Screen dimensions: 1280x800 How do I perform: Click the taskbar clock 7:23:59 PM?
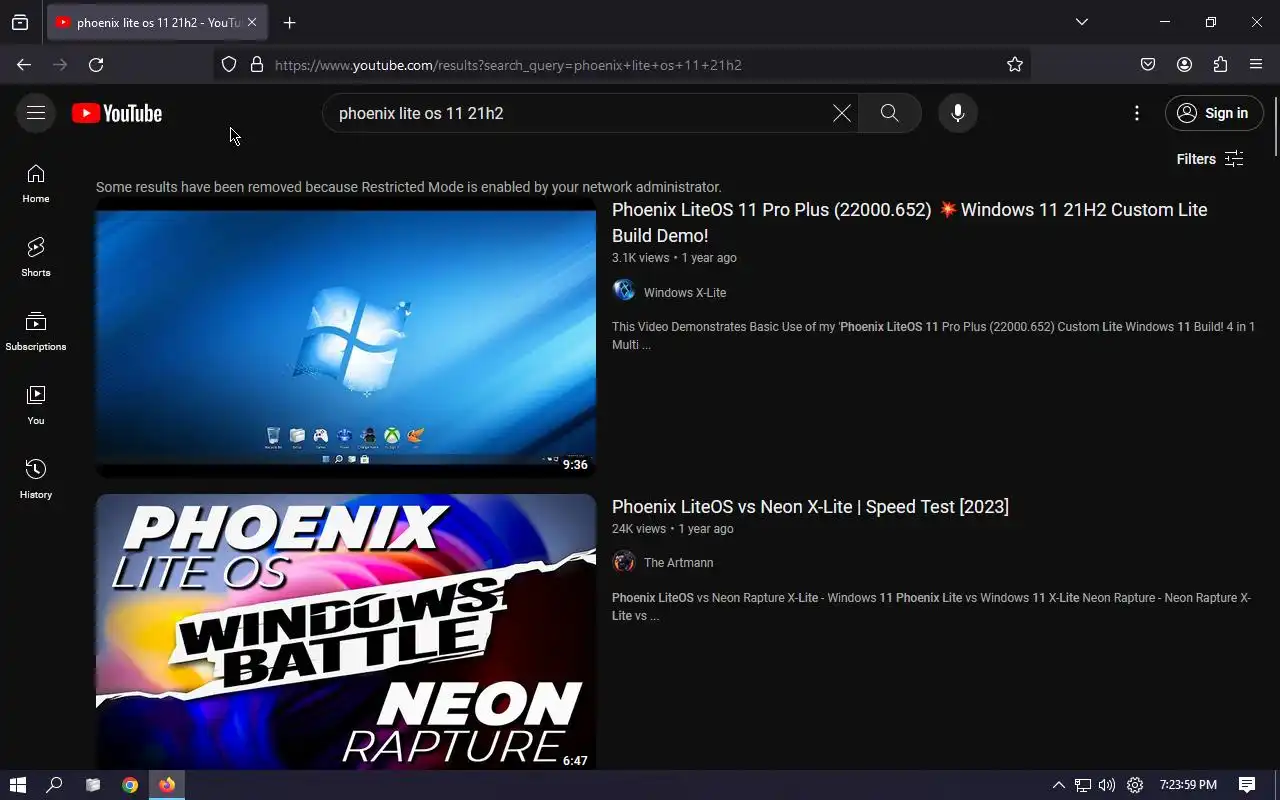tap(1188, 785)
